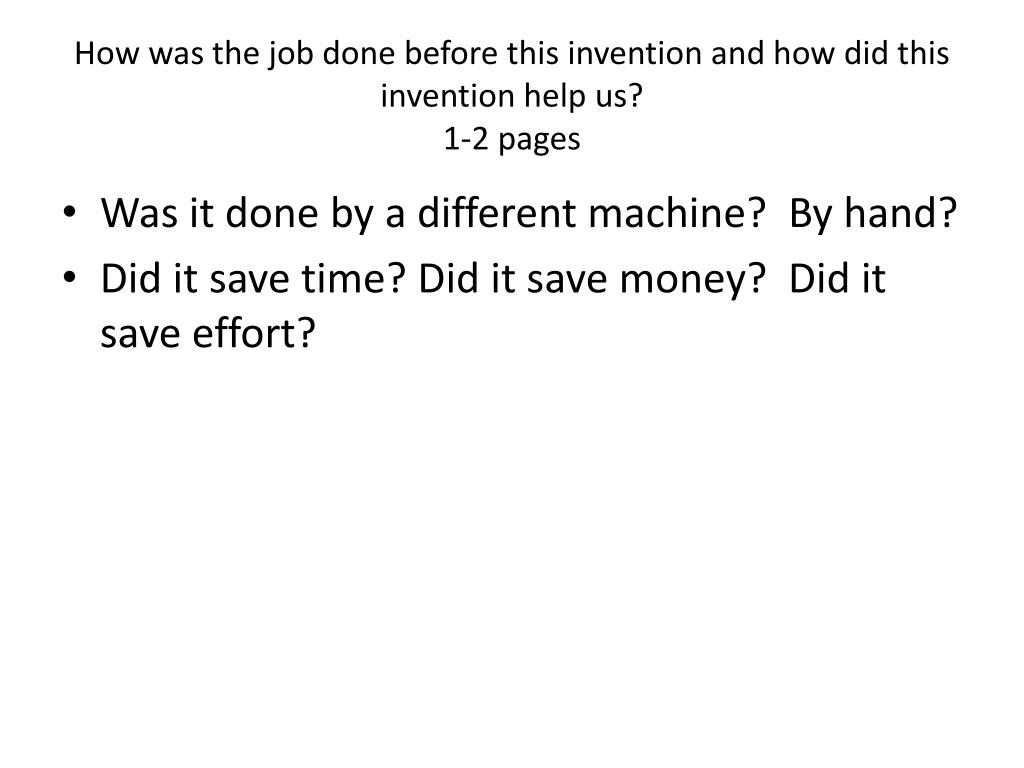1024x768 pixels.
Task: Click the words "Was it done"
Action: pos(209,214)
